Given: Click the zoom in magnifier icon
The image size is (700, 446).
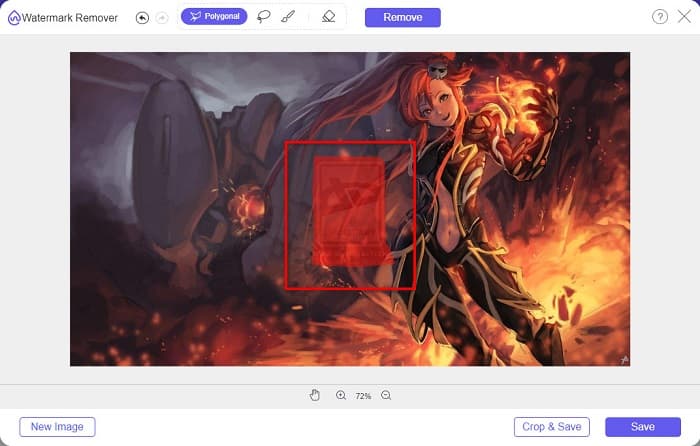Looking at the screenshot, I should tap(341, 395).
